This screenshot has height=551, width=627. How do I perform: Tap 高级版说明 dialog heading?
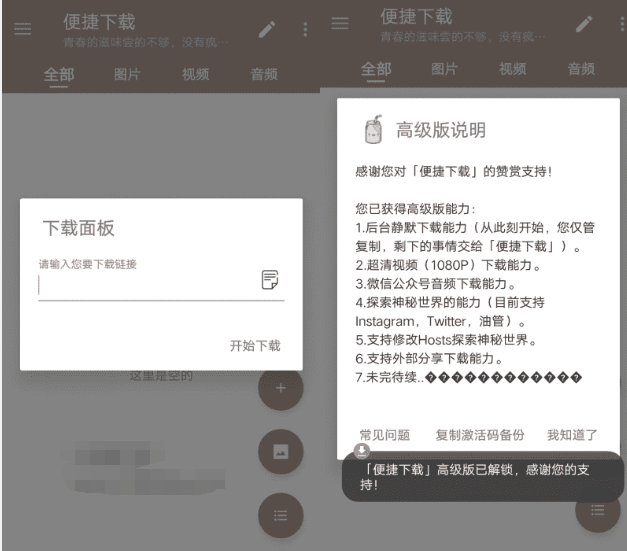[x=441, y=130]
